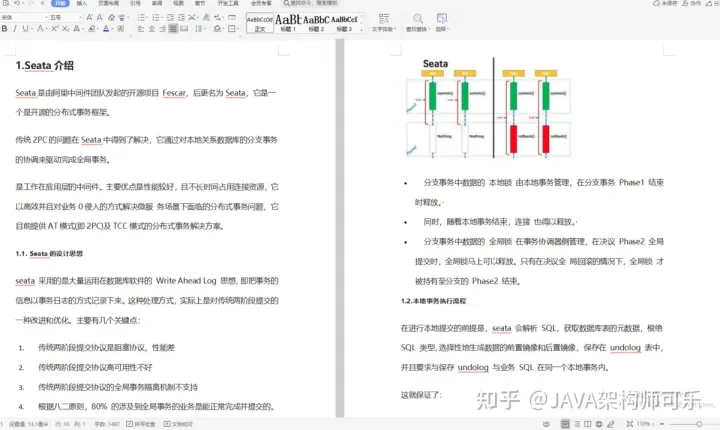Click the character border icon
The width and height of the screenshot is (720, 430).
point(121,28)
